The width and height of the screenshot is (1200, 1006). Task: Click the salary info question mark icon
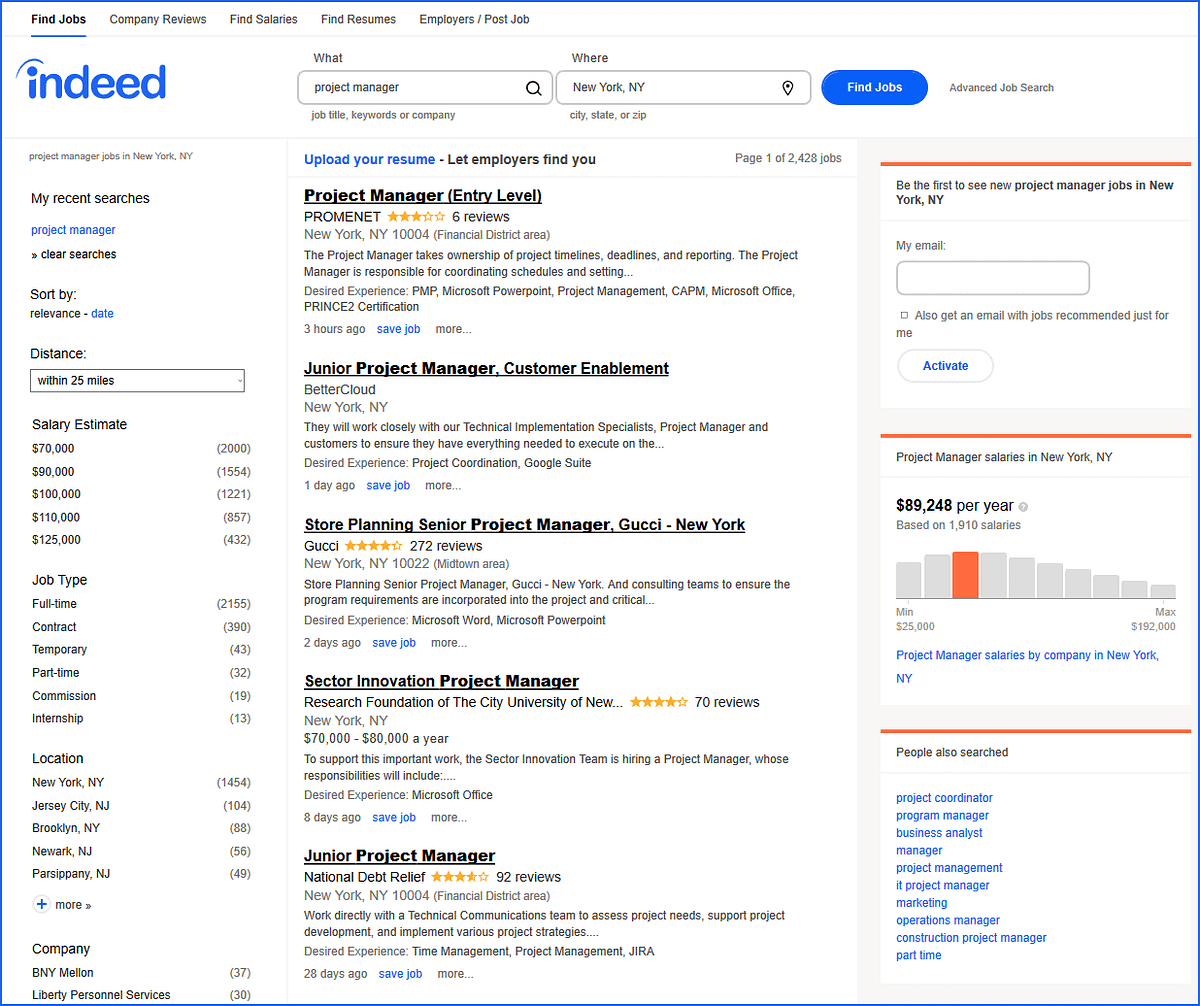pyautogui.click(x=1023, y=507)
